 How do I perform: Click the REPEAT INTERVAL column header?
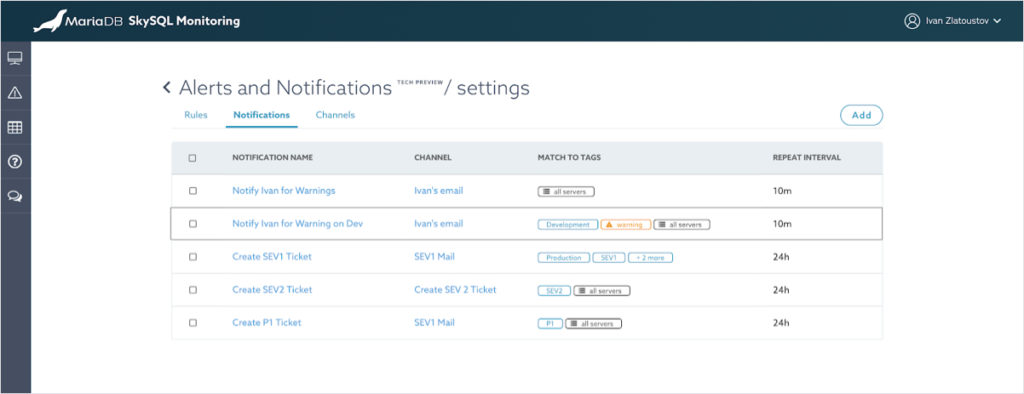coord(807,157)
